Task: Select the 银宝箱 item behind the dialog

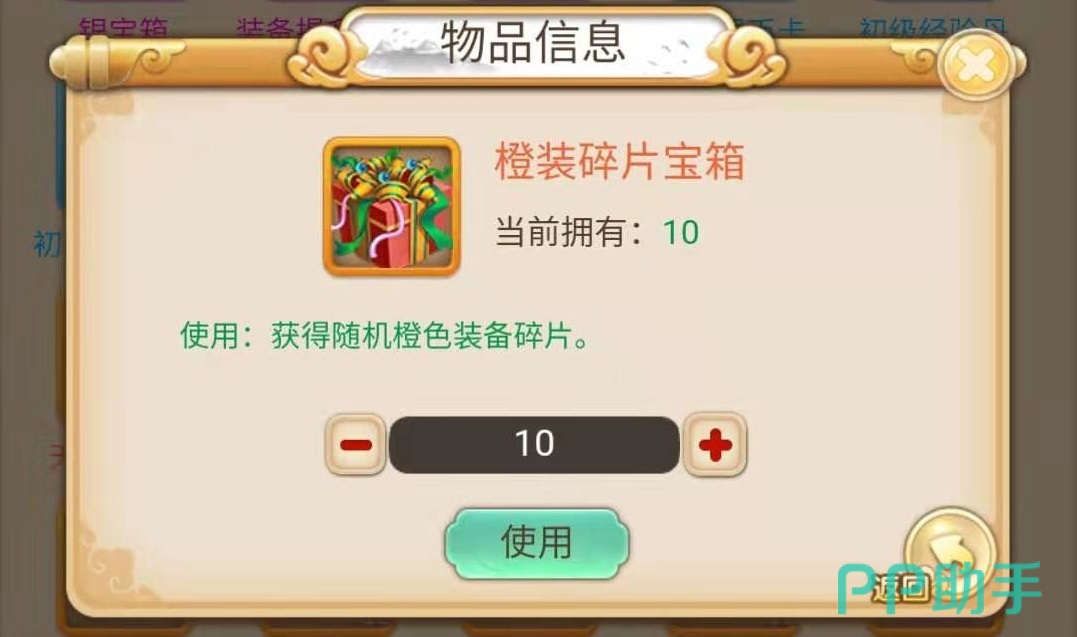Action: tap(124, 27)
